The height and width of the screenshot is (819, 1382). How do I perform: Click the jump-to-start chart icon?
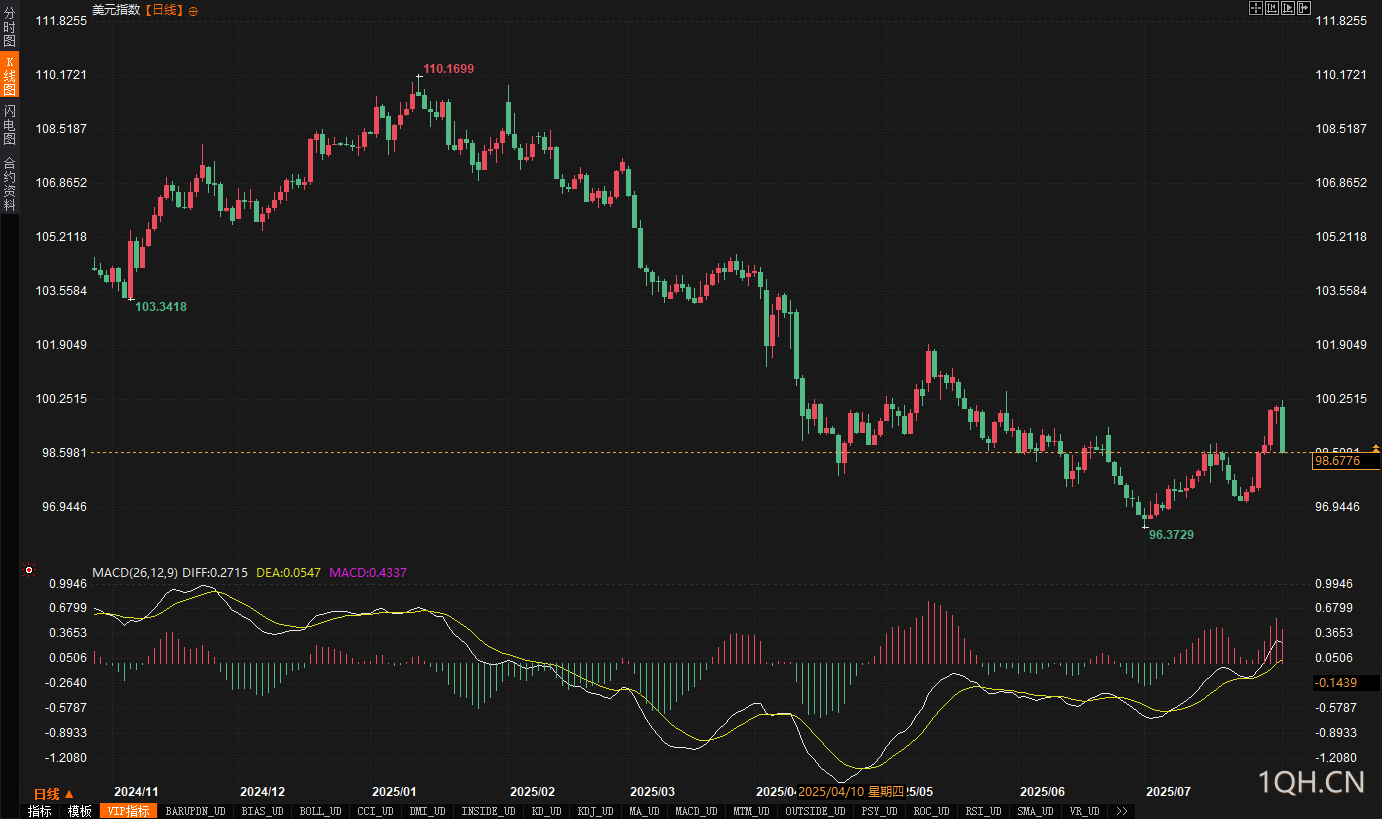click(x=1272, y=9)
